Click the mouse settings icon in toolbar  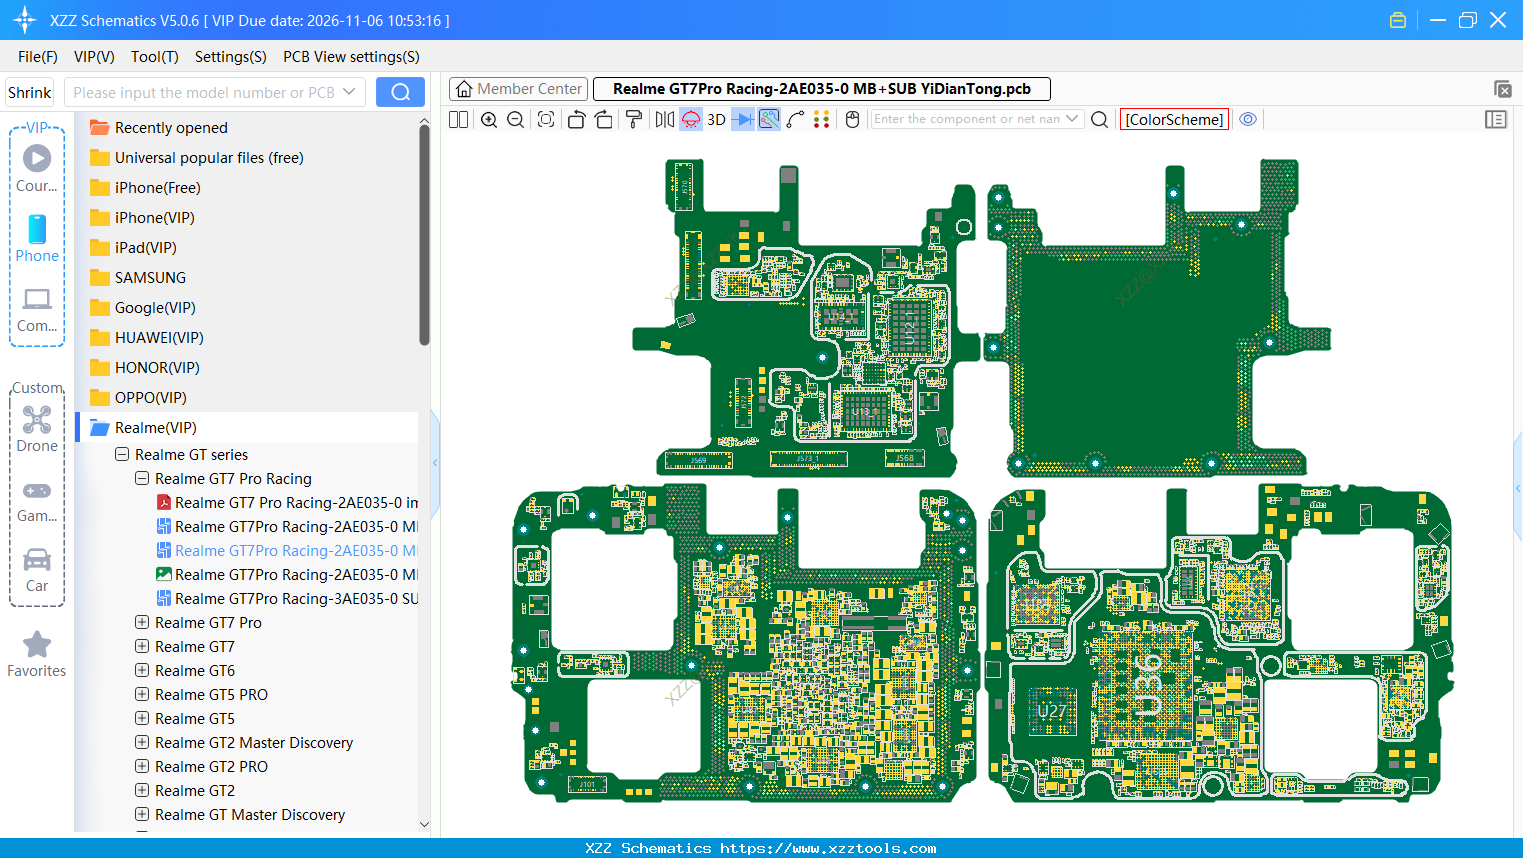click(852, 120)
